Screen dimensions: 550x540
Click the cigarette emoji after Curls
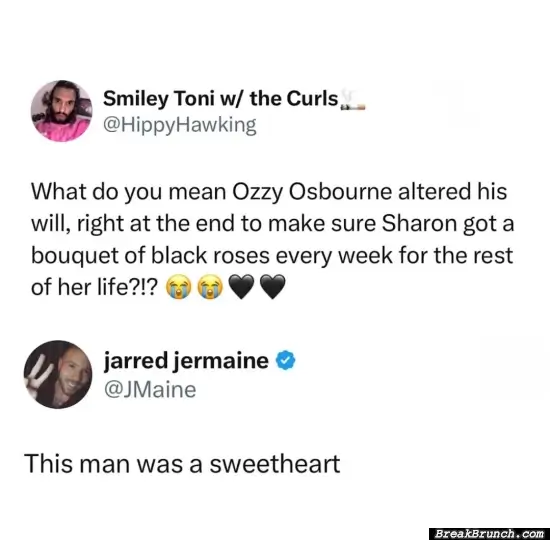pyautogui.click(x=353, y=100)
